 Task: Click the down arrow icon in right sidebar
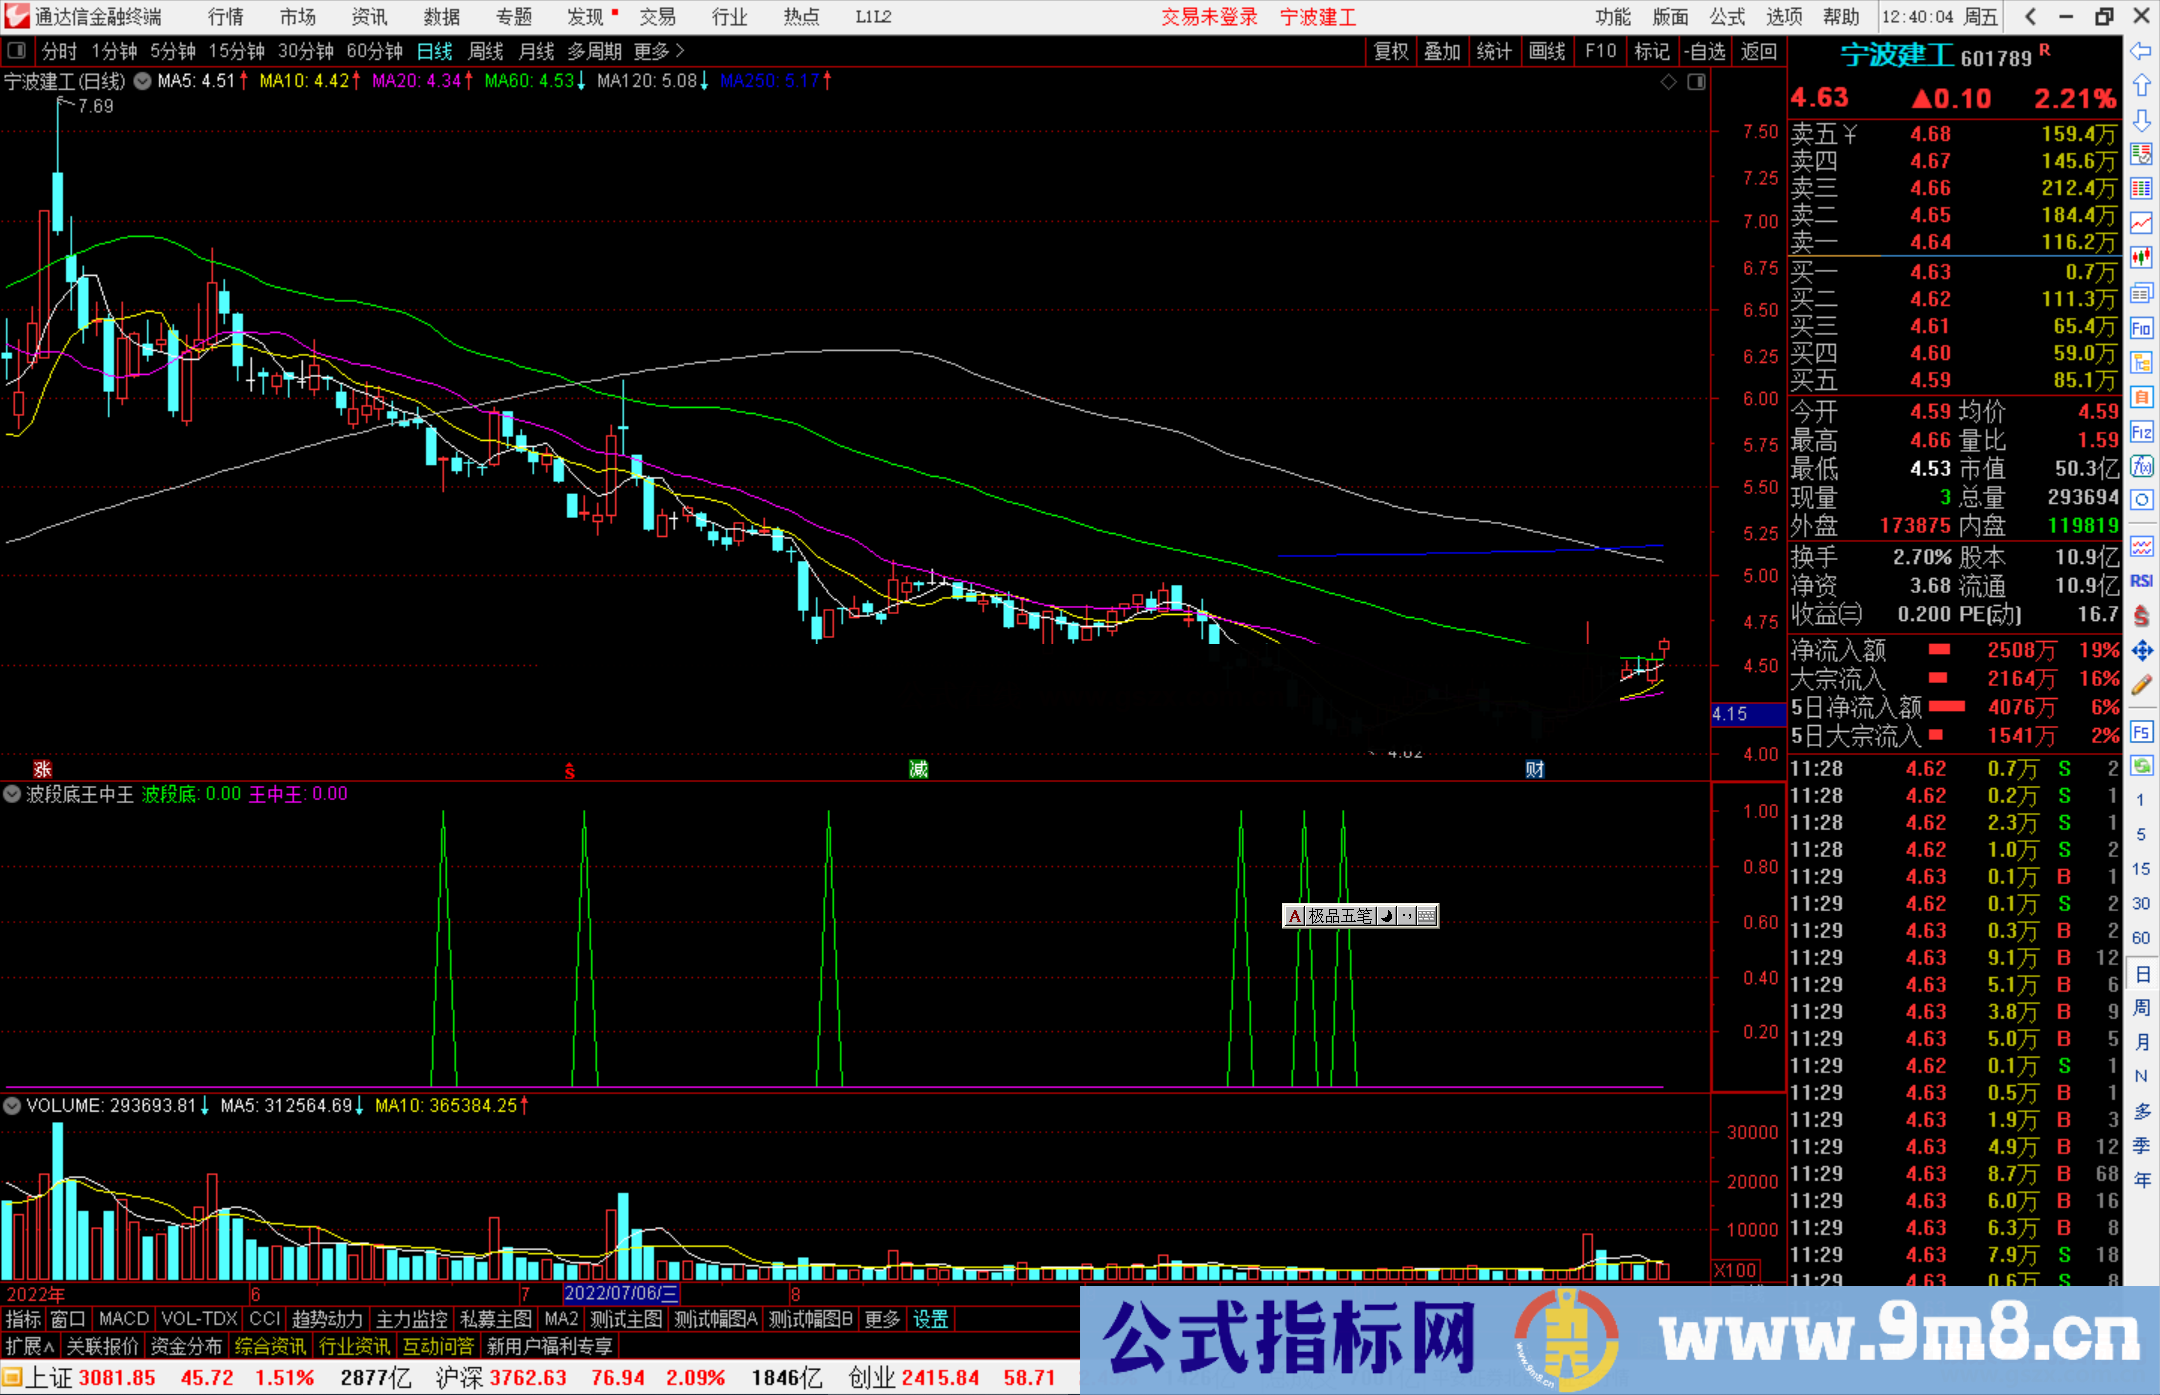(x=2141, y=120)
